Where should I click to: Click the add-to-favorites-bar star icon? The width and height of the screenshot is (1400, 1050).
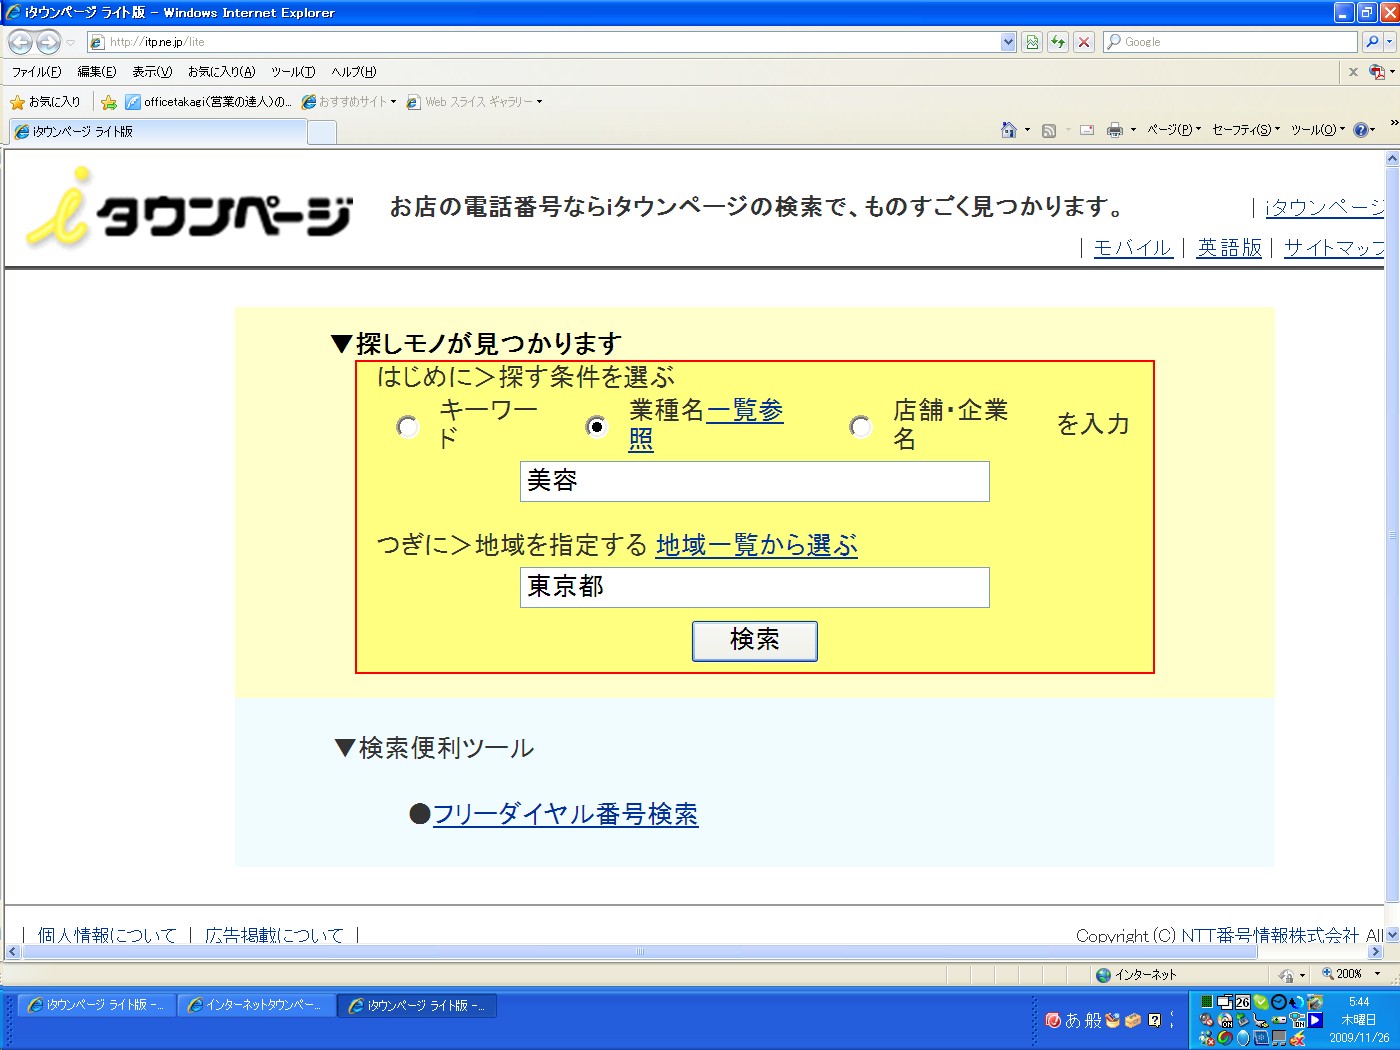tap(109, 102)
